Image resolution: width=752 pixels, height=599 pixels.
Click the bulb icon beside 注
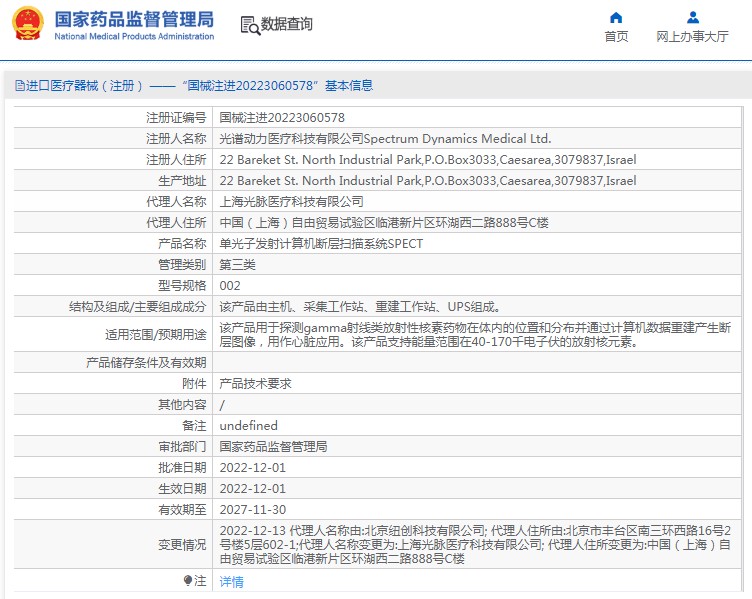(188, 581)
